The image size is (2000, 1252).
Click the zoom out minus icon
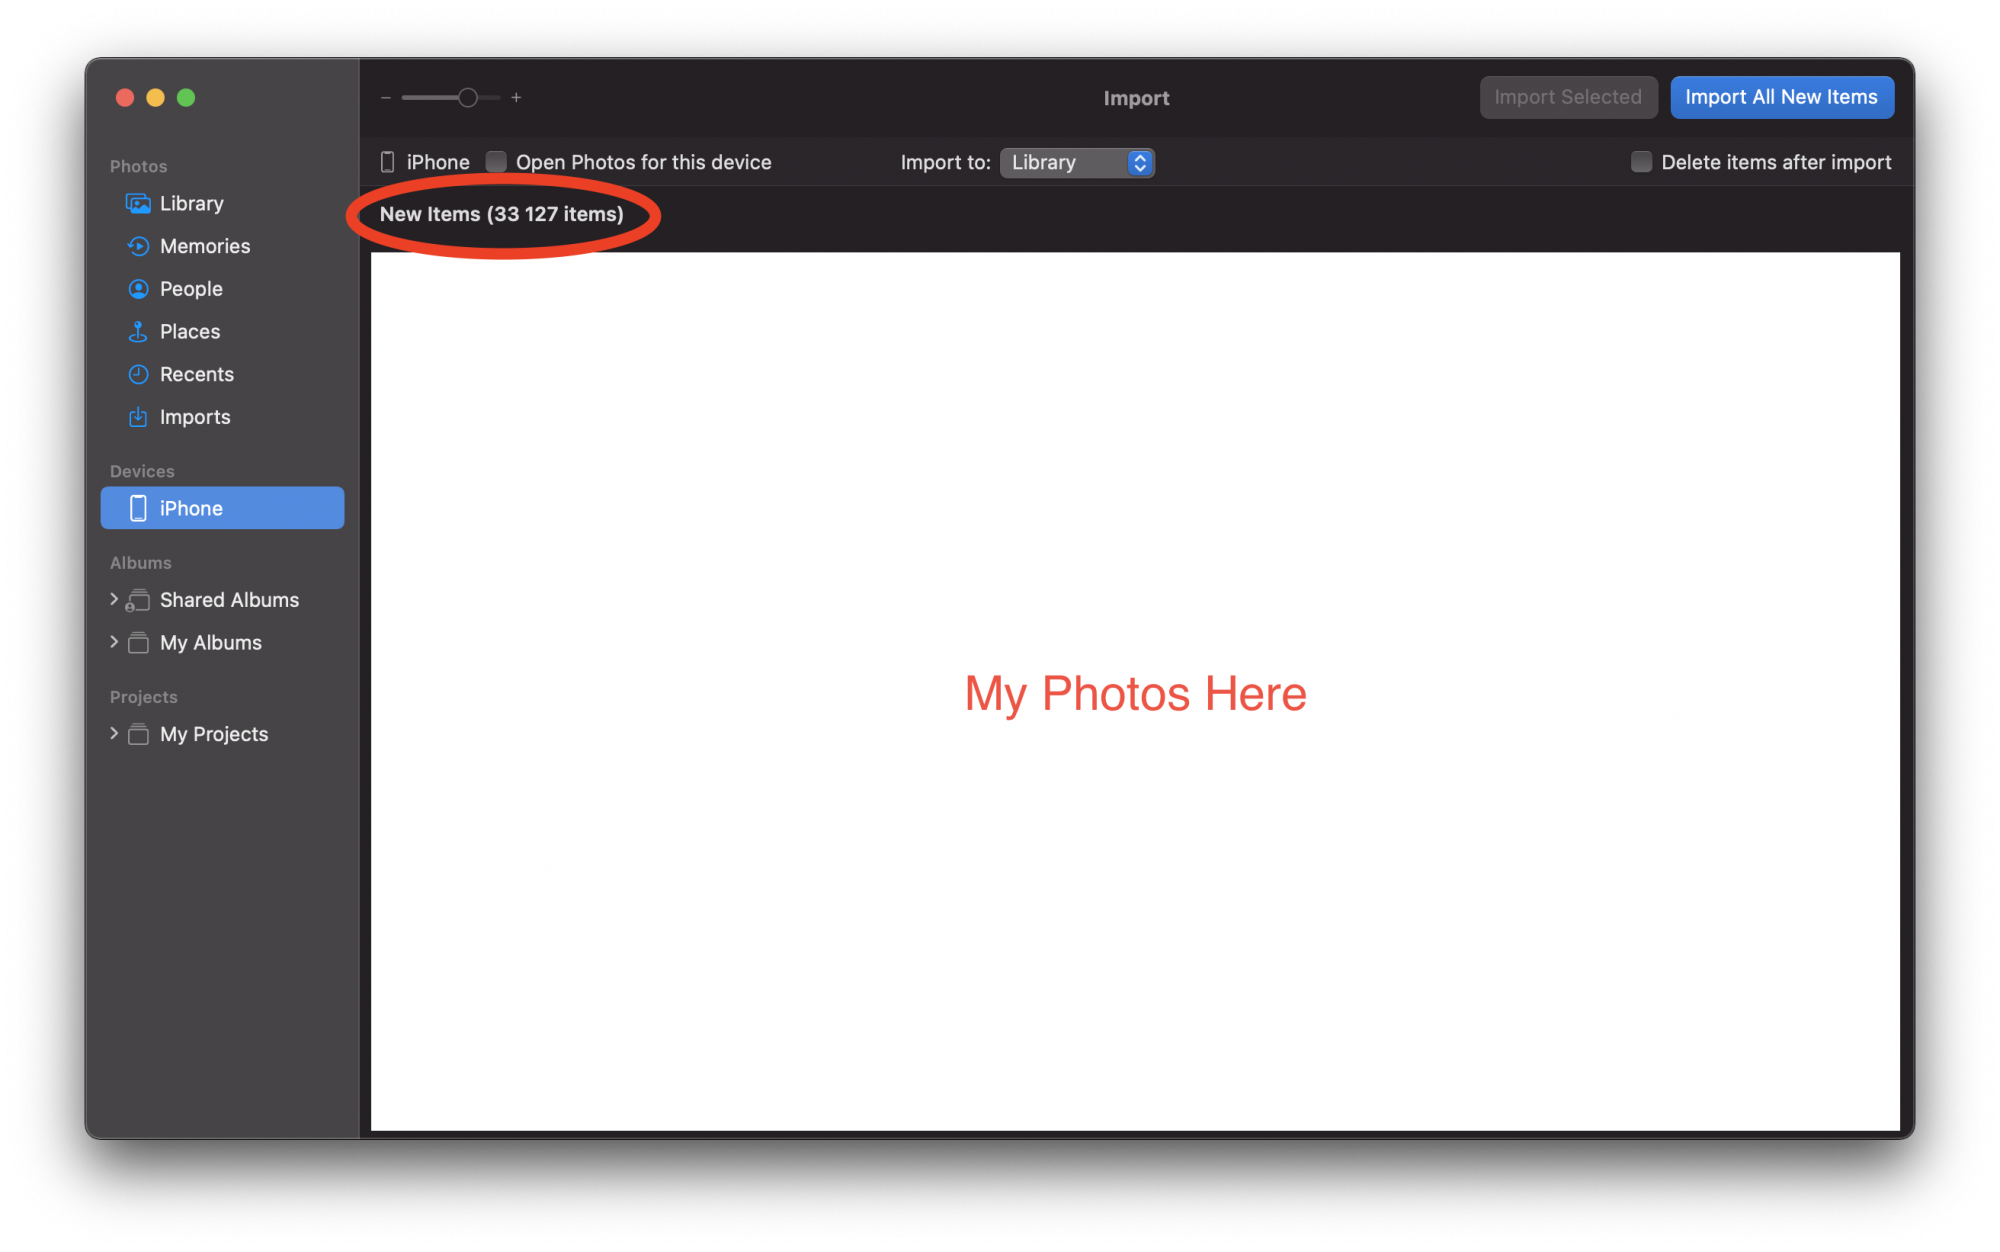(386, 98)
